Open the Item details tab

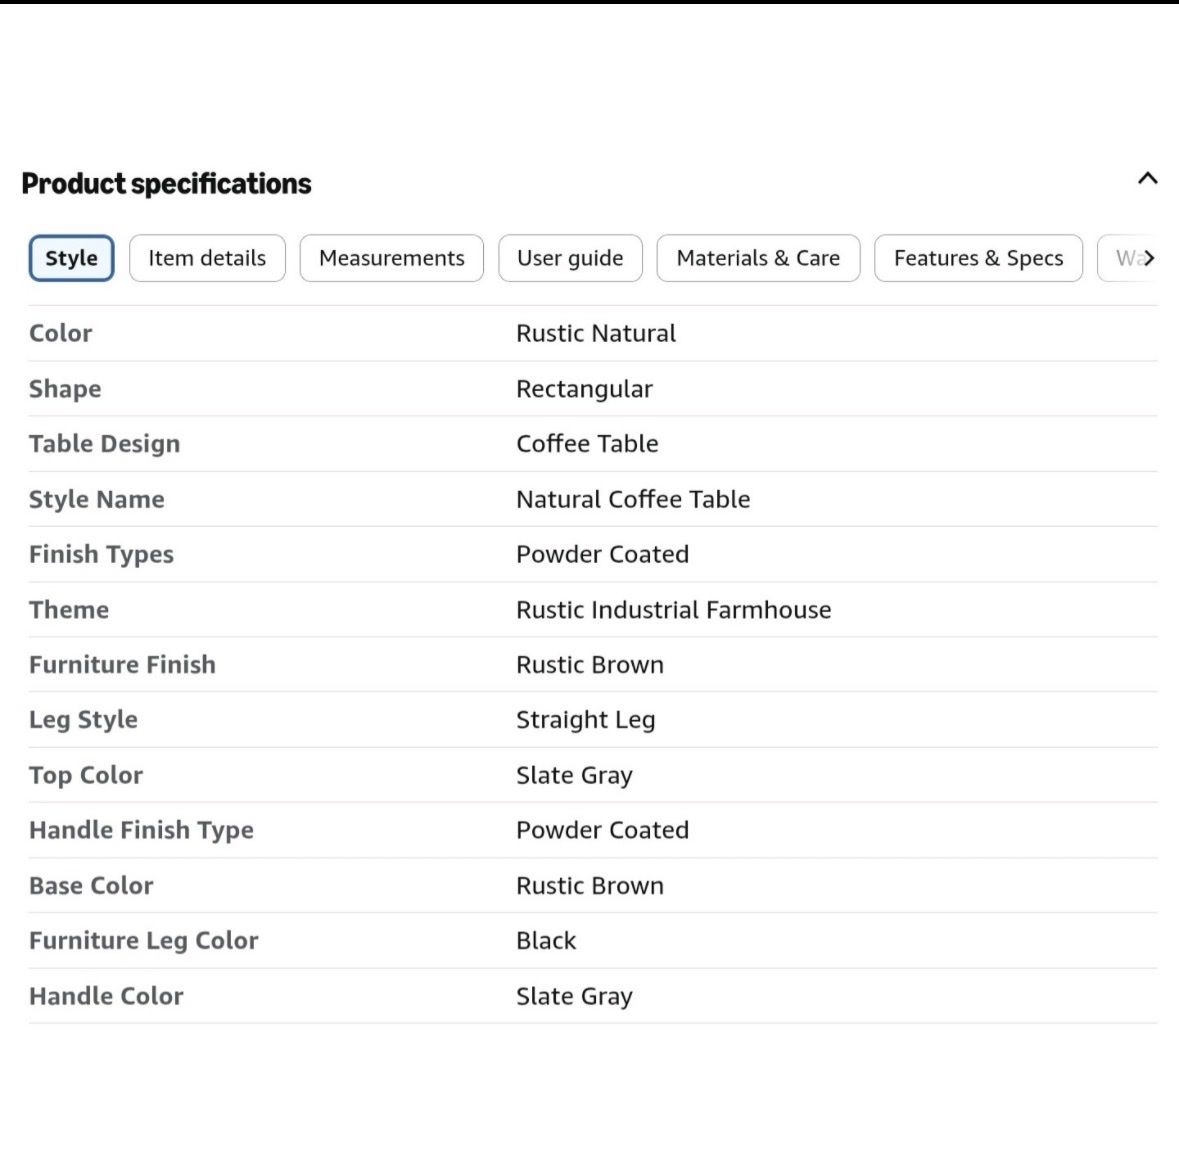pos(207,258)
